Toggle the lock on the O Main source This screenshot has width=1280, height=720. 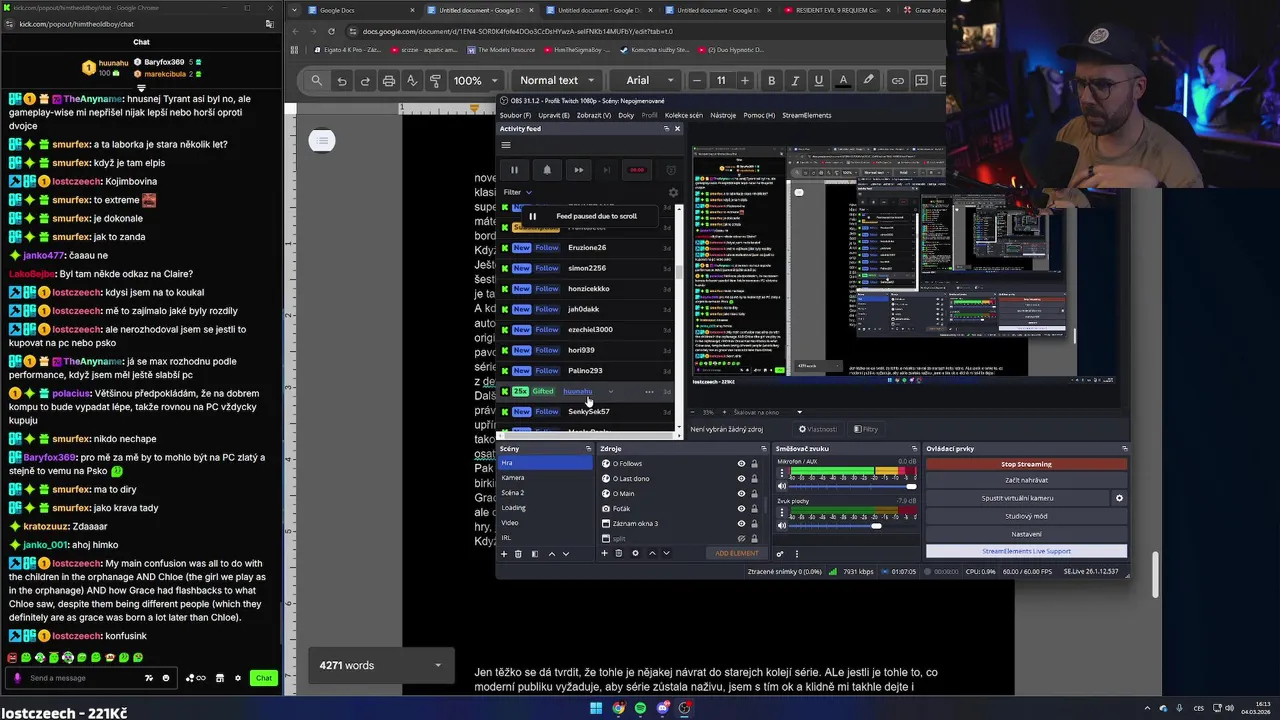pos(754,493)
